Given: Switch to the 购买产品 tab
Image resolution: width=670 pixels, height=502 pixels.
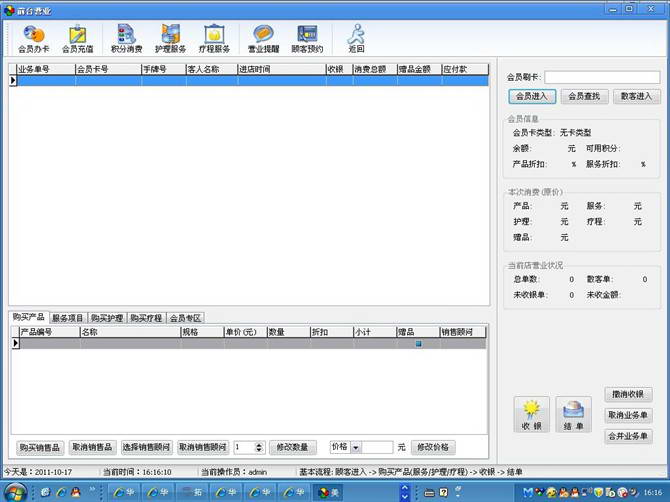Looking at the screenshot, I should 29,317.
